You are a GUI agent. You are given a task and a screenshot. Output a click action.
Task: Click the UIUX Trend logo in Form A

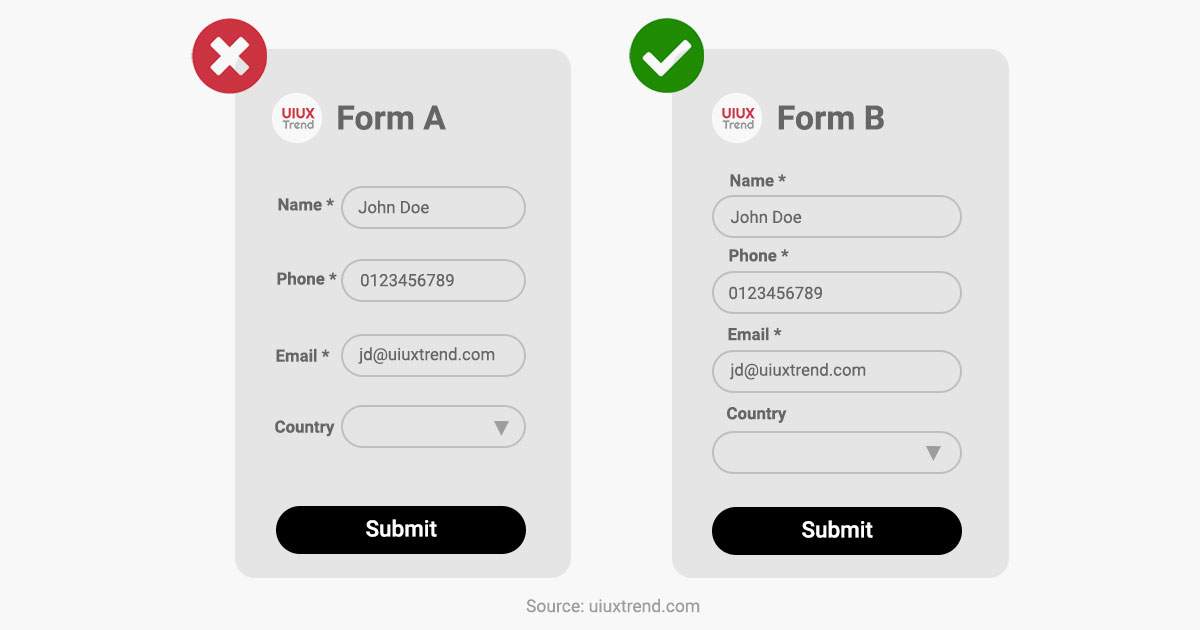pos(297,118)
